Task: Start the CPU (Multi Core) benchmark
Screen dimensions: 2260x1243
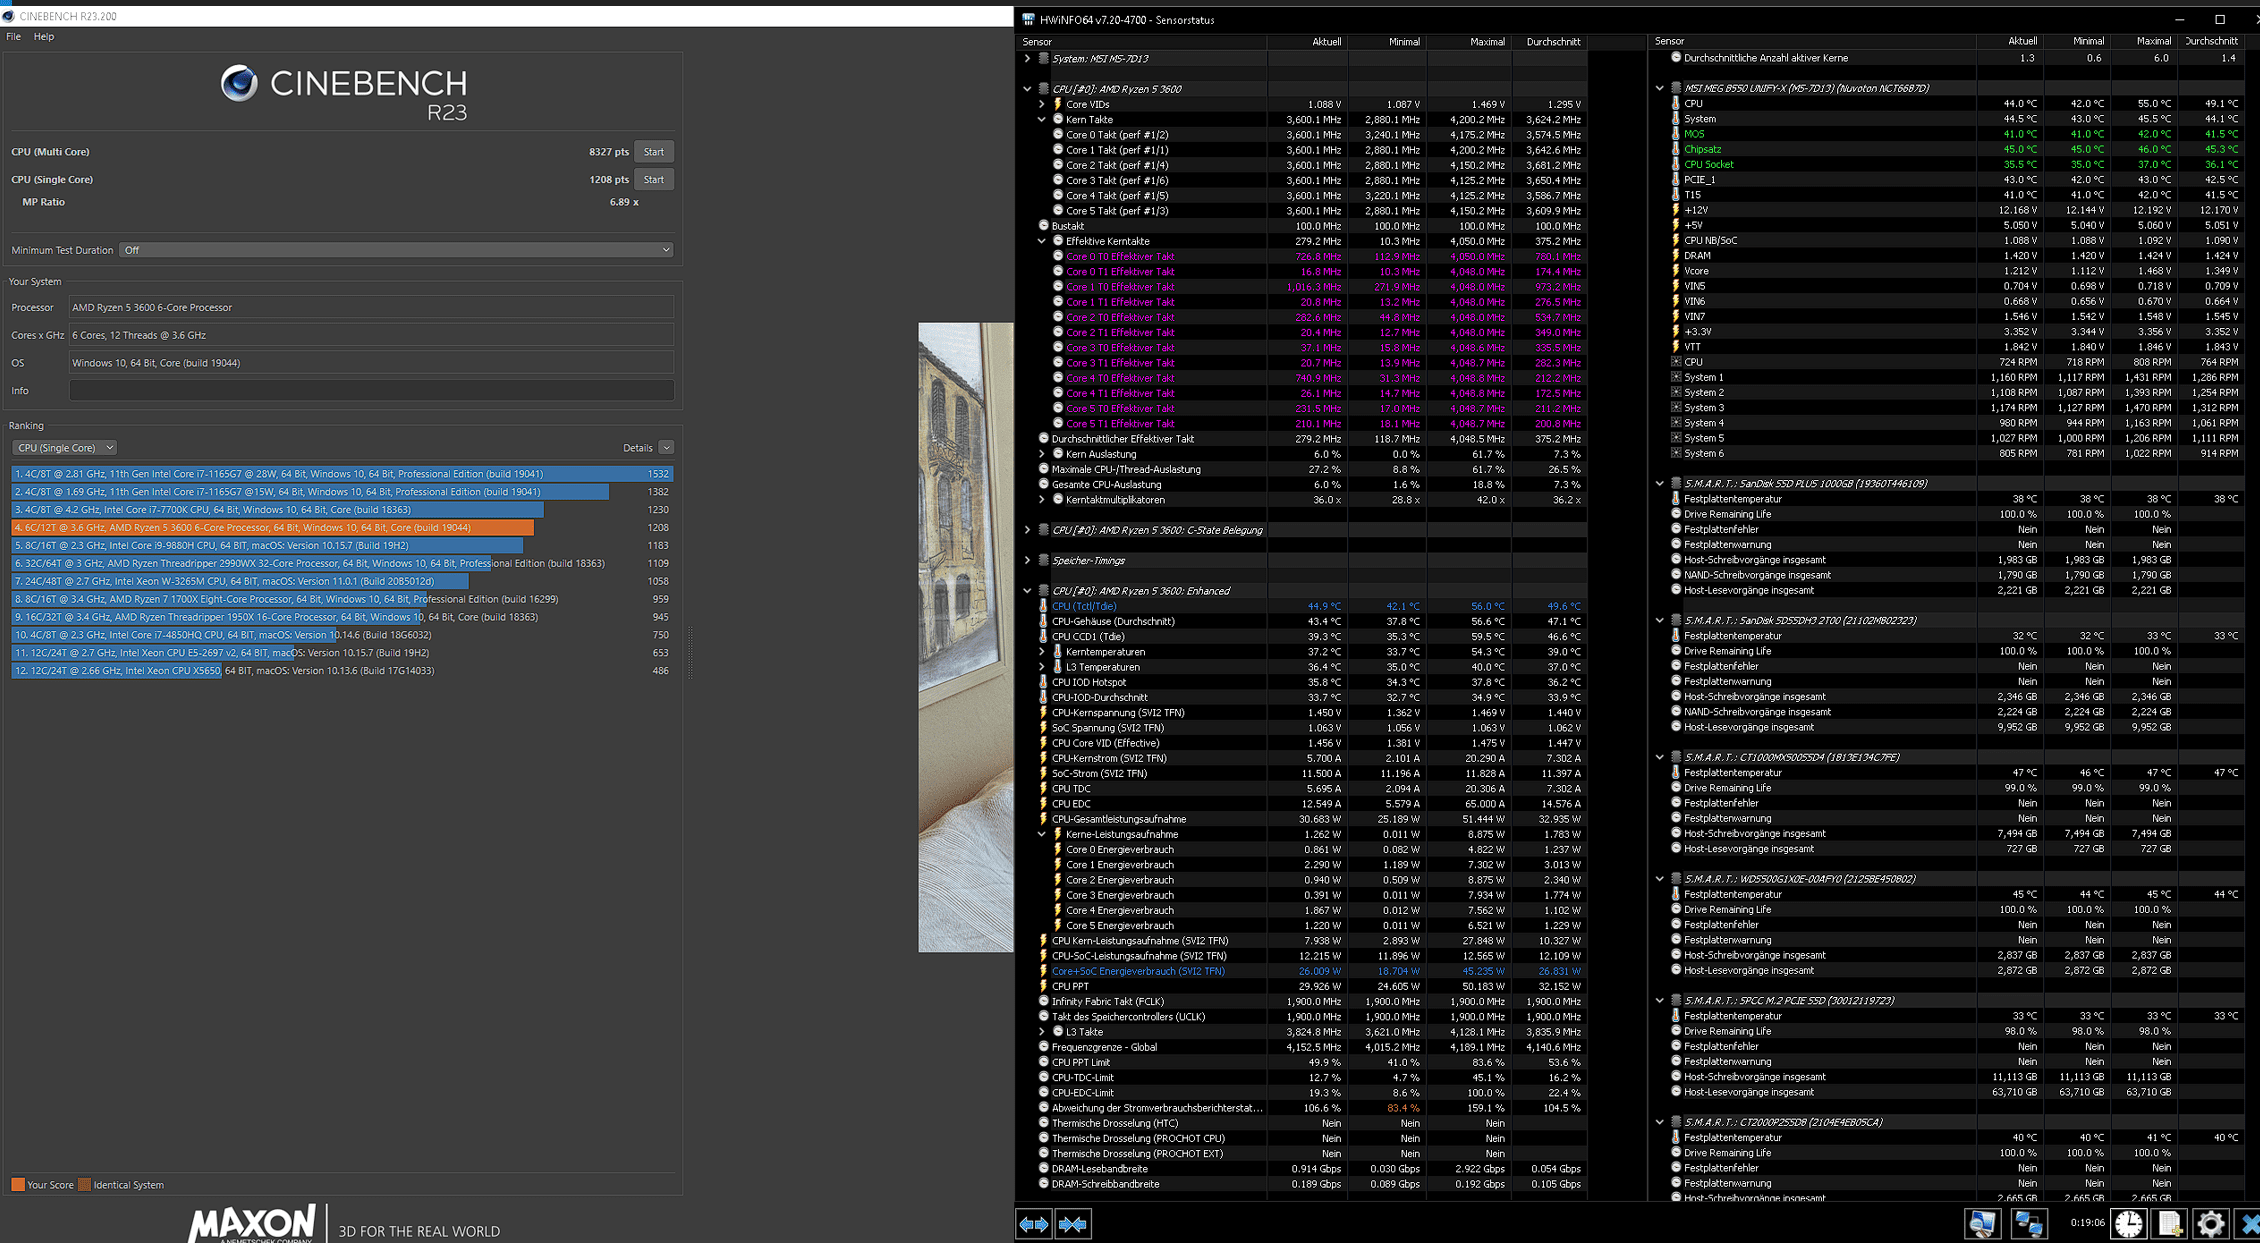Action: [654, 152]
